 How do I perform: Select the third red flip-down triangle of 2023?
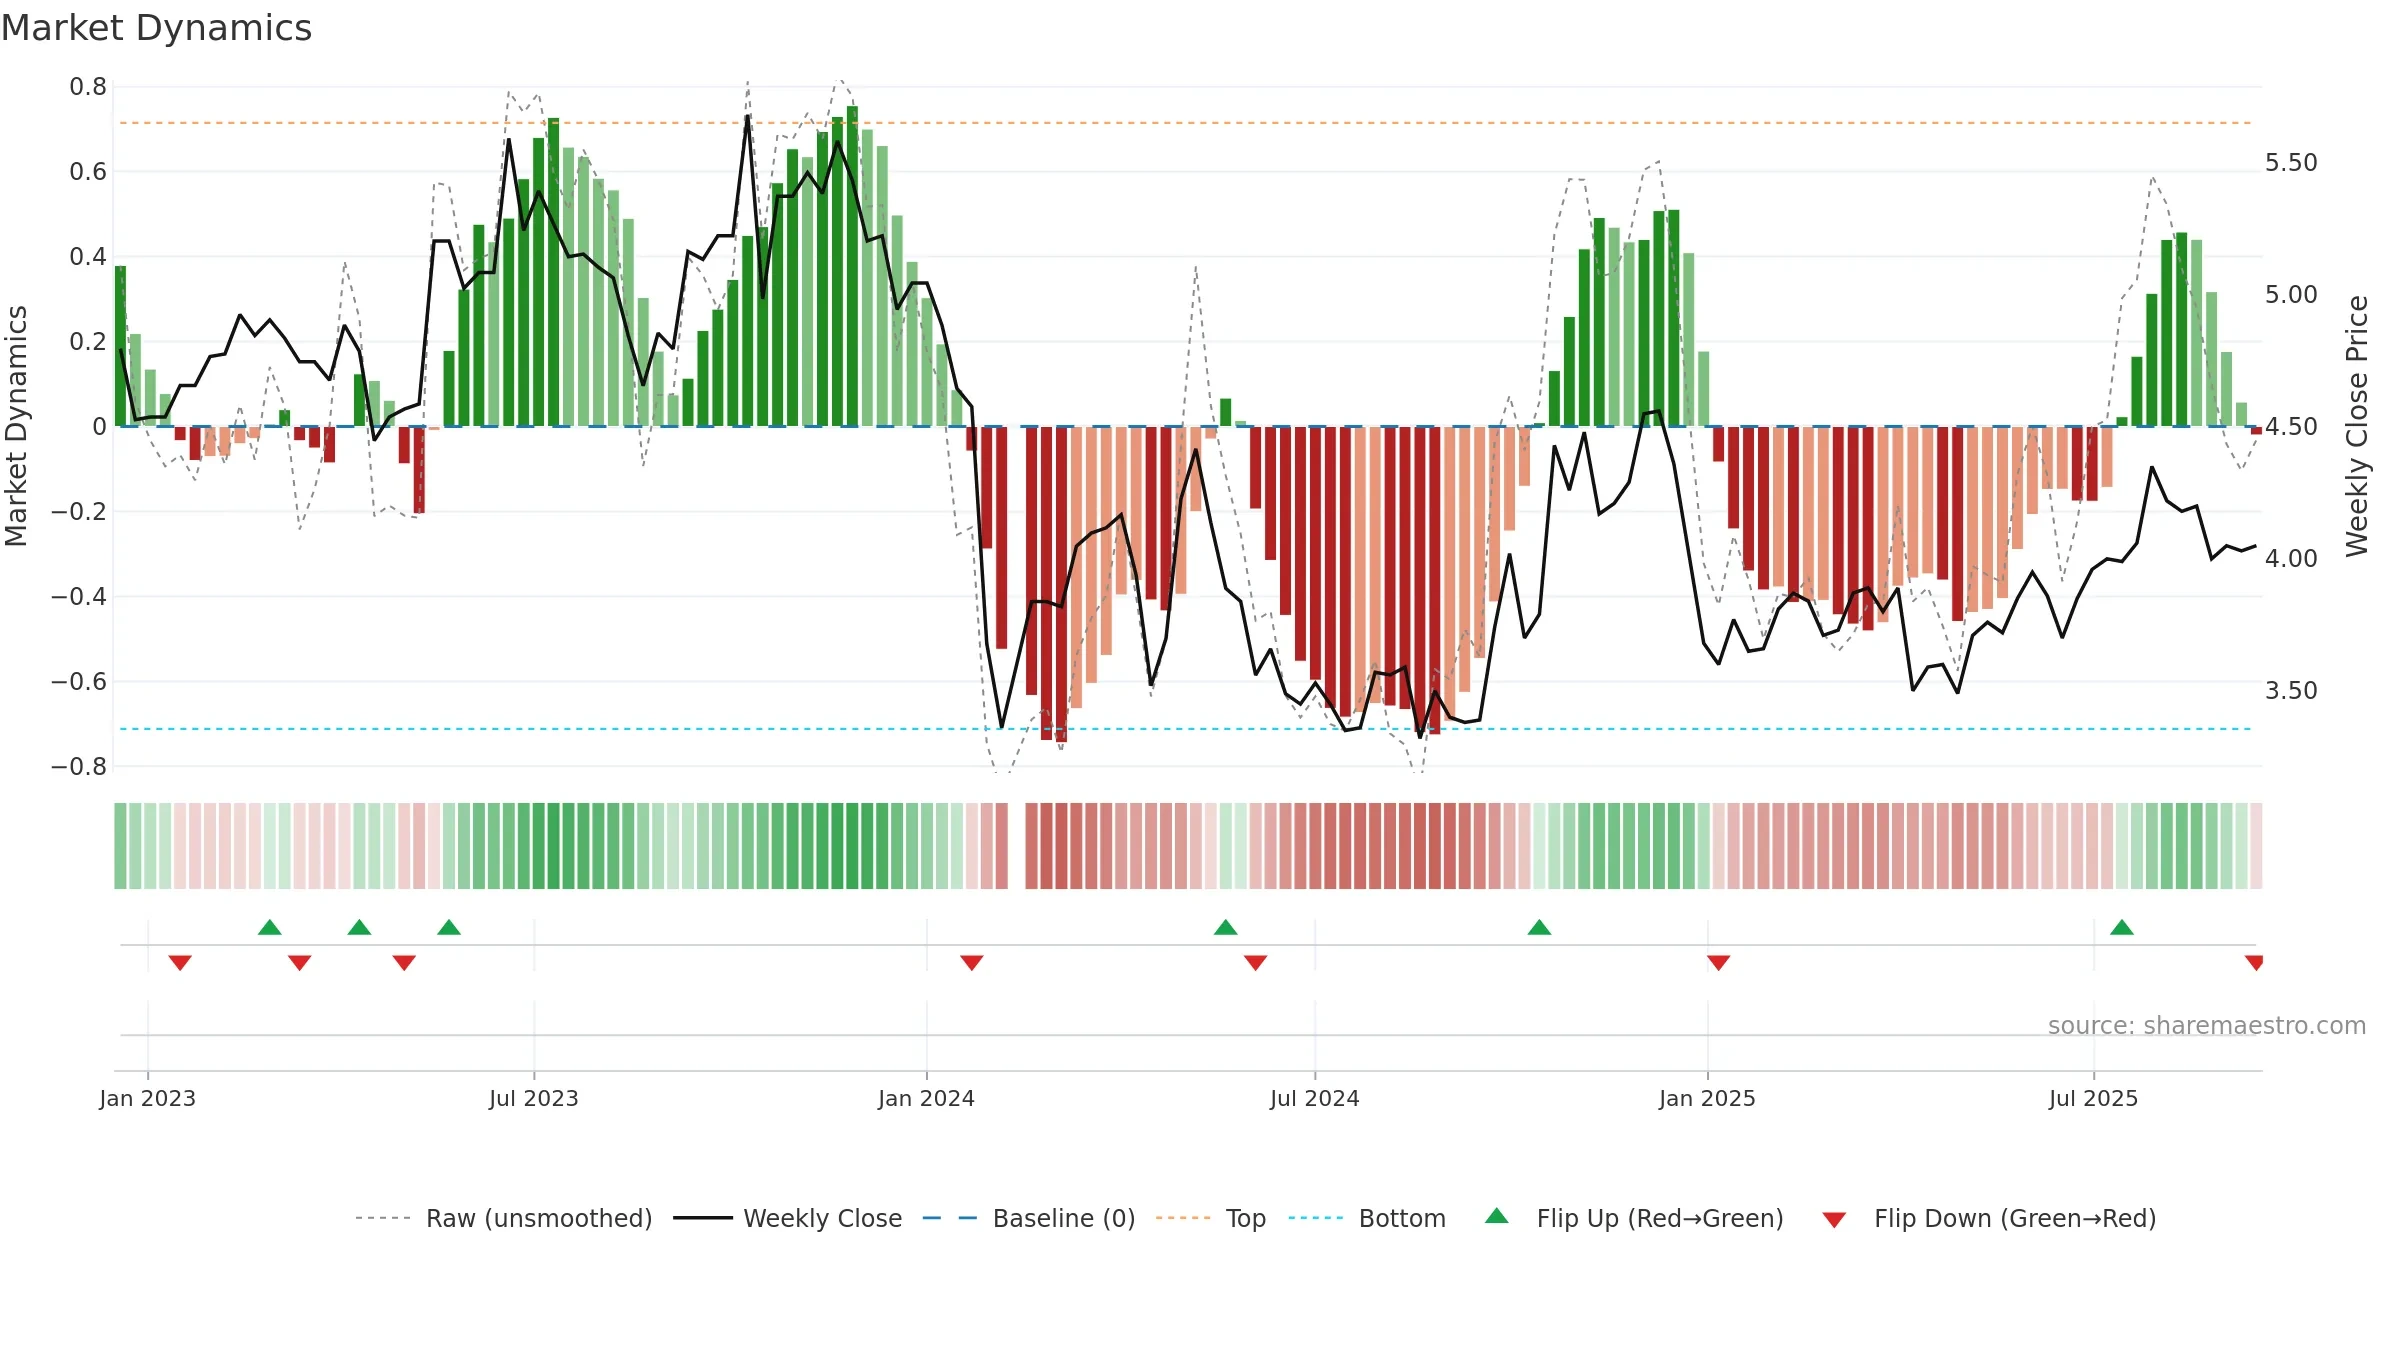pyautogui.click(x=404, y=963)
